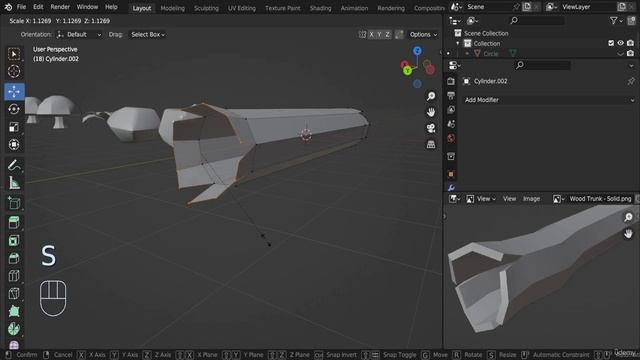The image size is (640, 360).
Task: Disable Circle object render camera icon
Action: point(630,53)
